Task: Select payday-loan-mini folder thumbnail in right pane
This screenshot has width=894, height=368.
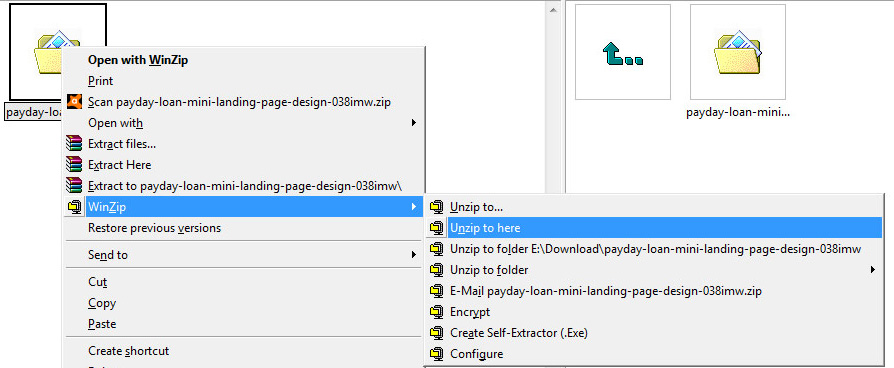Action: pos(738,52)
